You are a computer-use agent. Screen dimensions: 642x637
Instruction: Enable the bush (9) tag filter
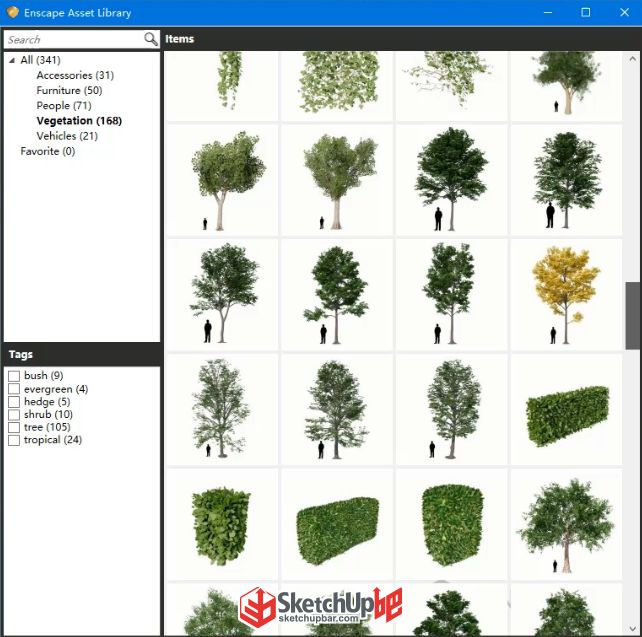click(14, 376)
